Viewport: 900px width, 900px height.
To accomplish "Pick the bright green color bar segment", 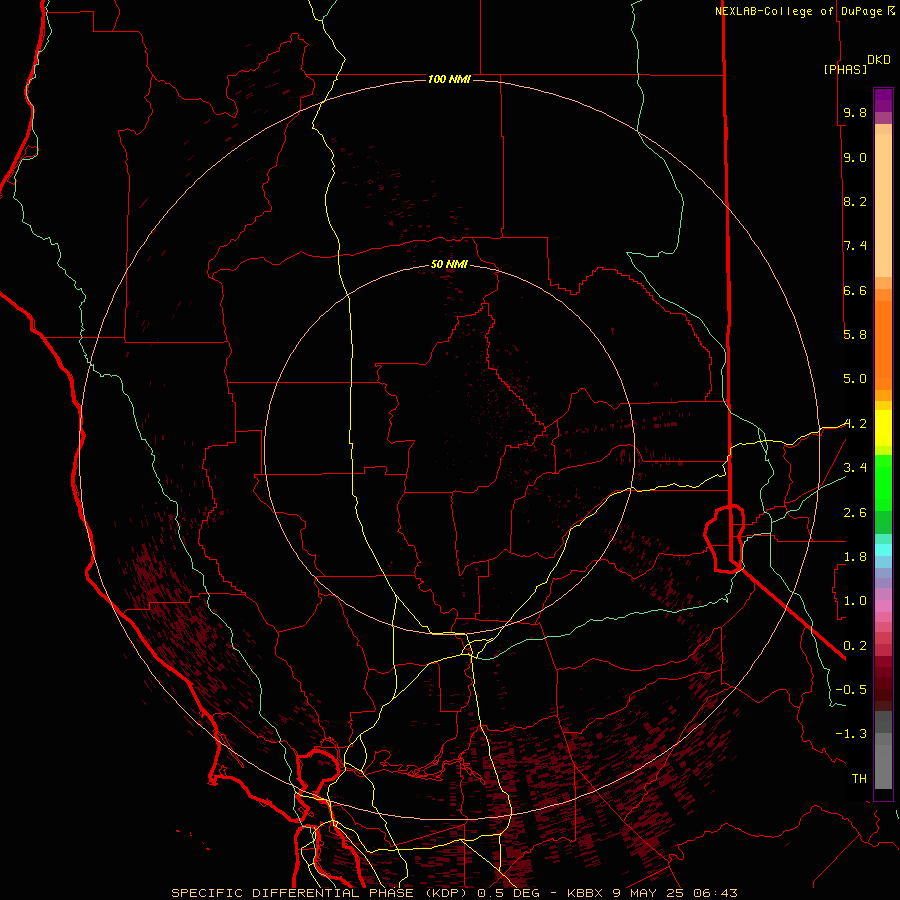I will [883, 483].
